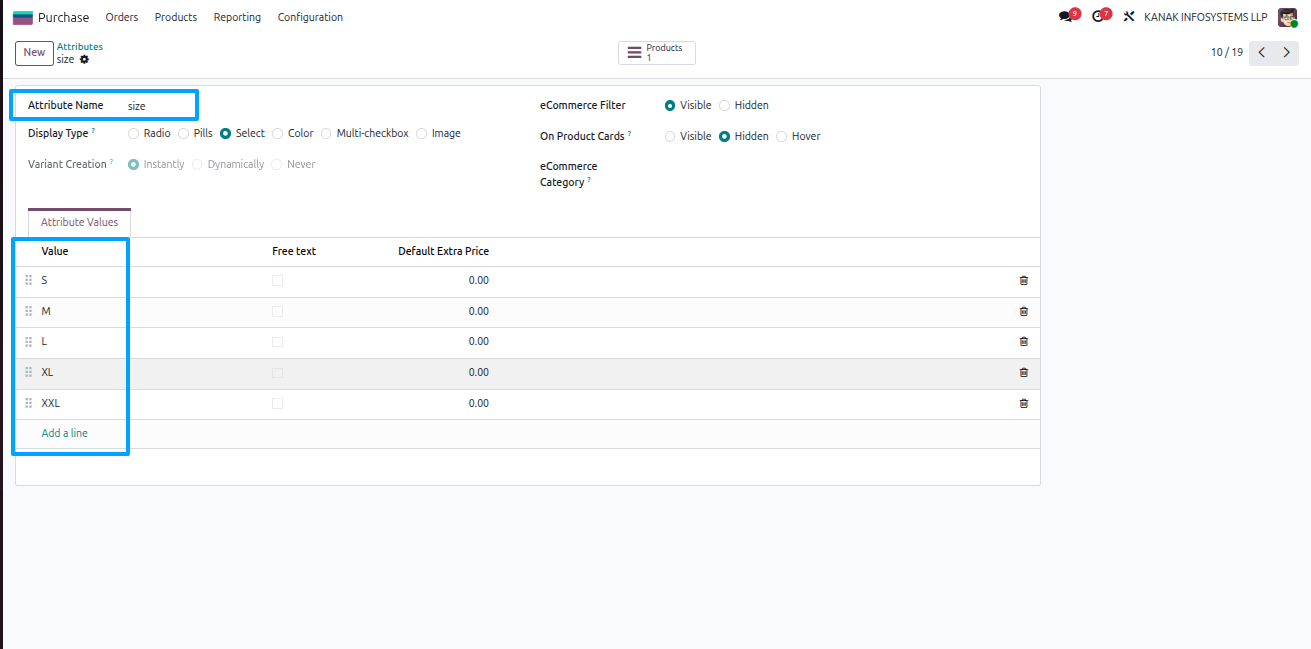Expand the Reporting menu

click(x=237, y=17)
